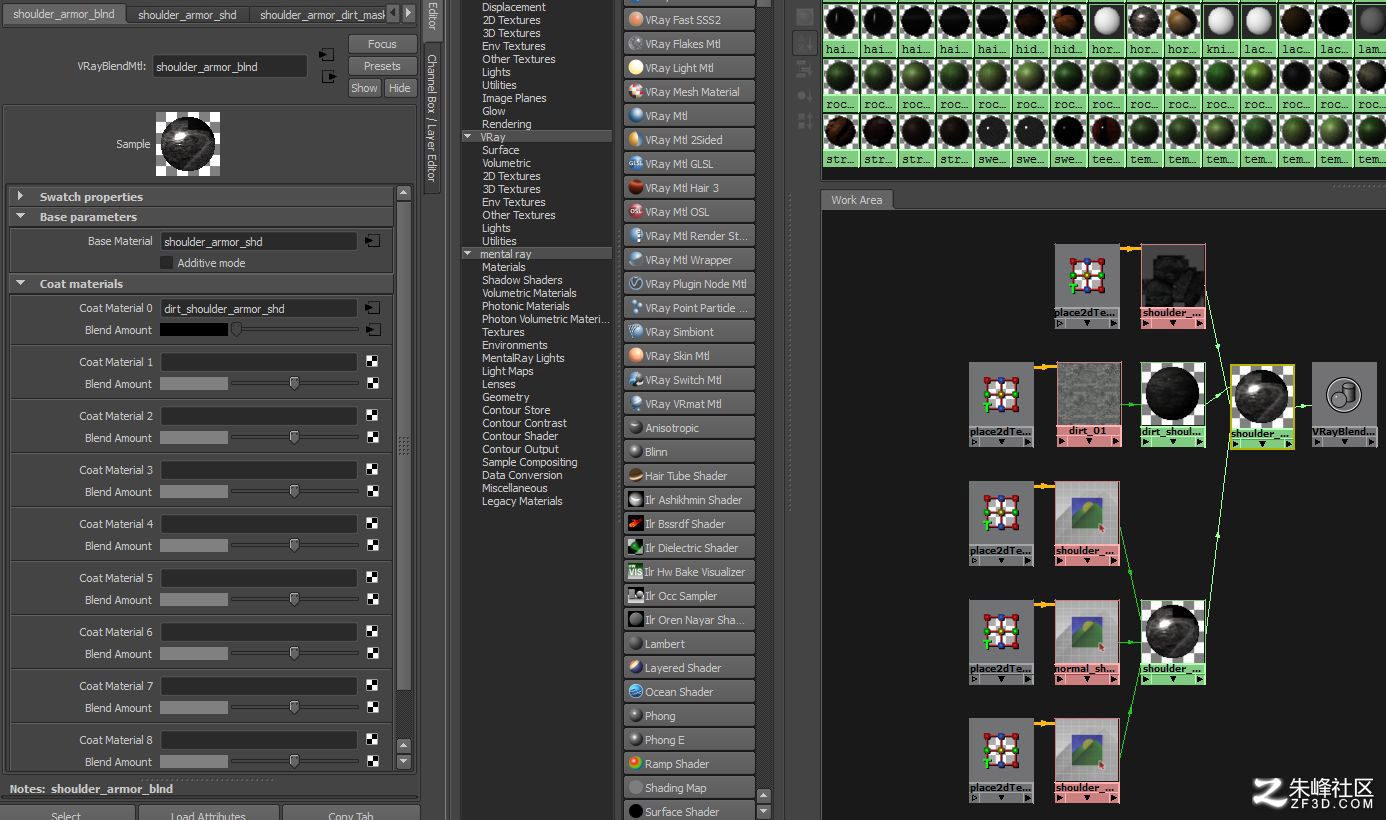Create a VRay Mtl node
The image size is (1386, 820).
pyautogui.click(x=689, y=116)
